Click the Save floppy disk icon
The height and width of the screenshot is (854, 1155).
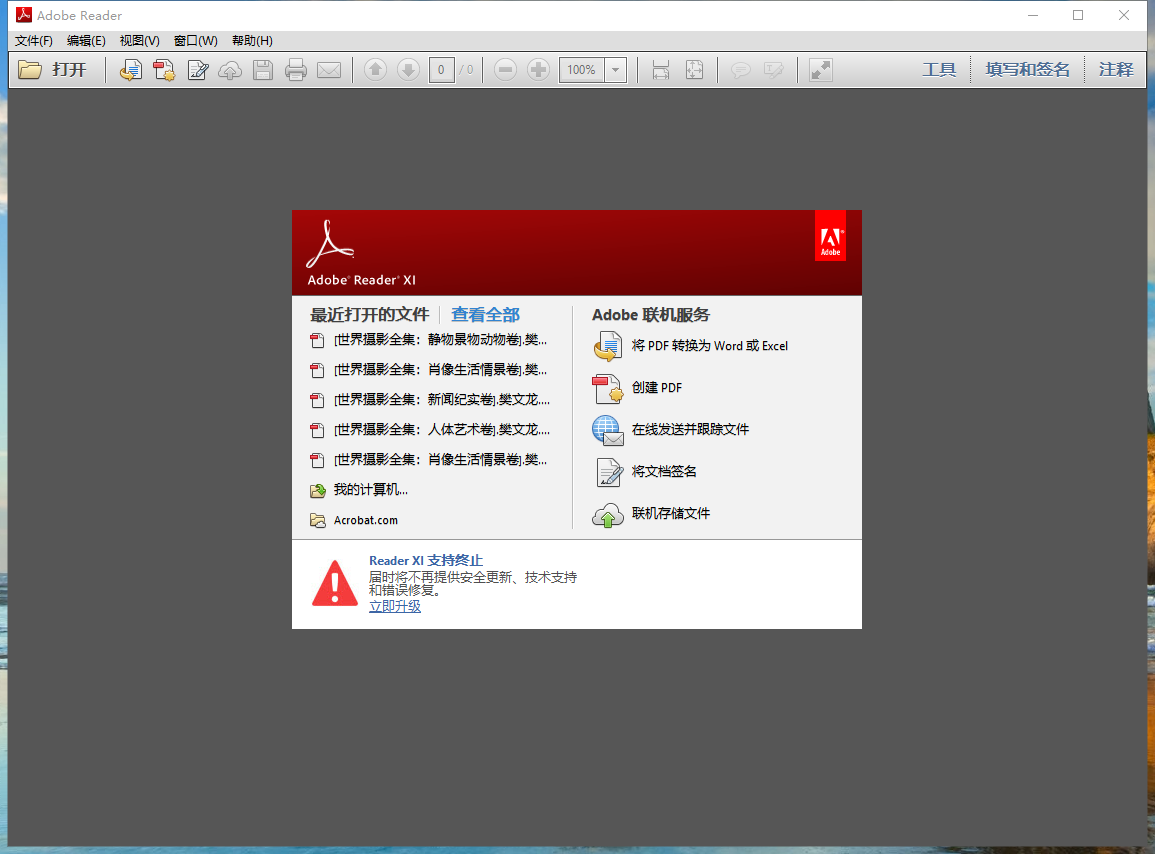263,70
